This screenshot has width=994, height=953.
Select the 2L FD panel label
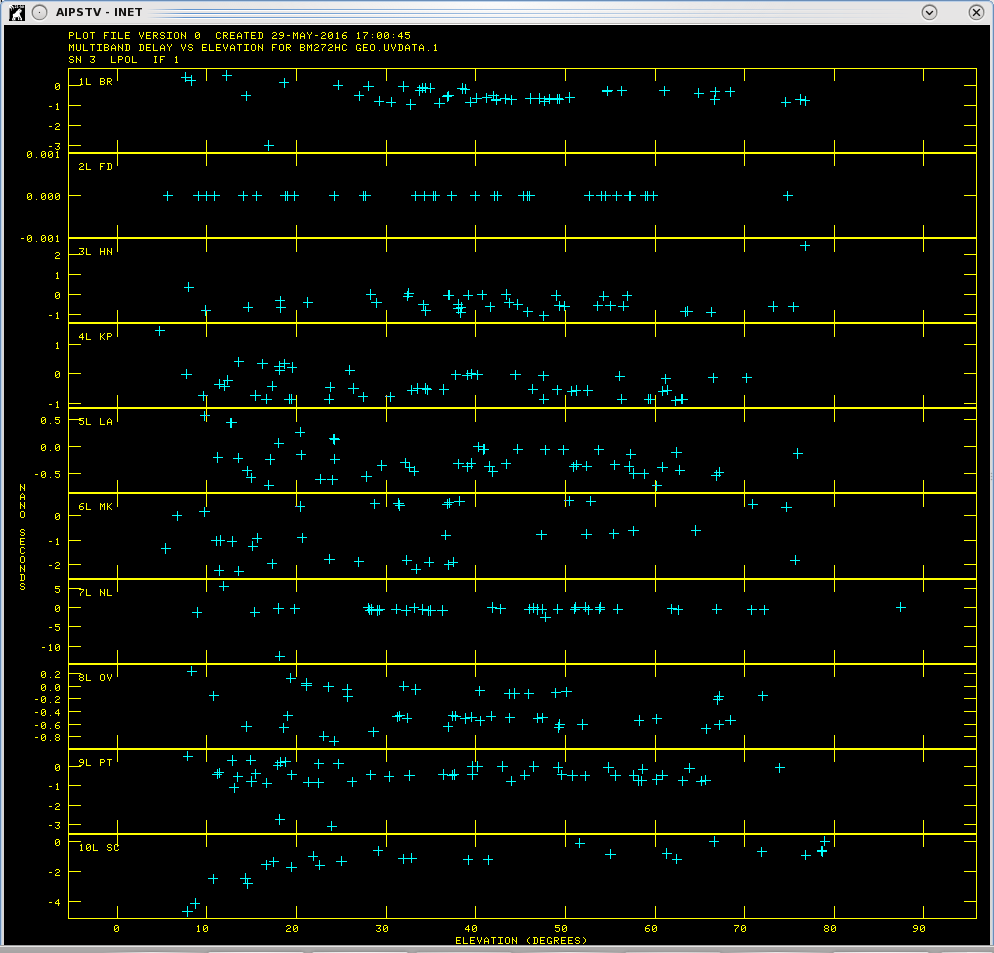pyautogui.click(x=96, y=167)
